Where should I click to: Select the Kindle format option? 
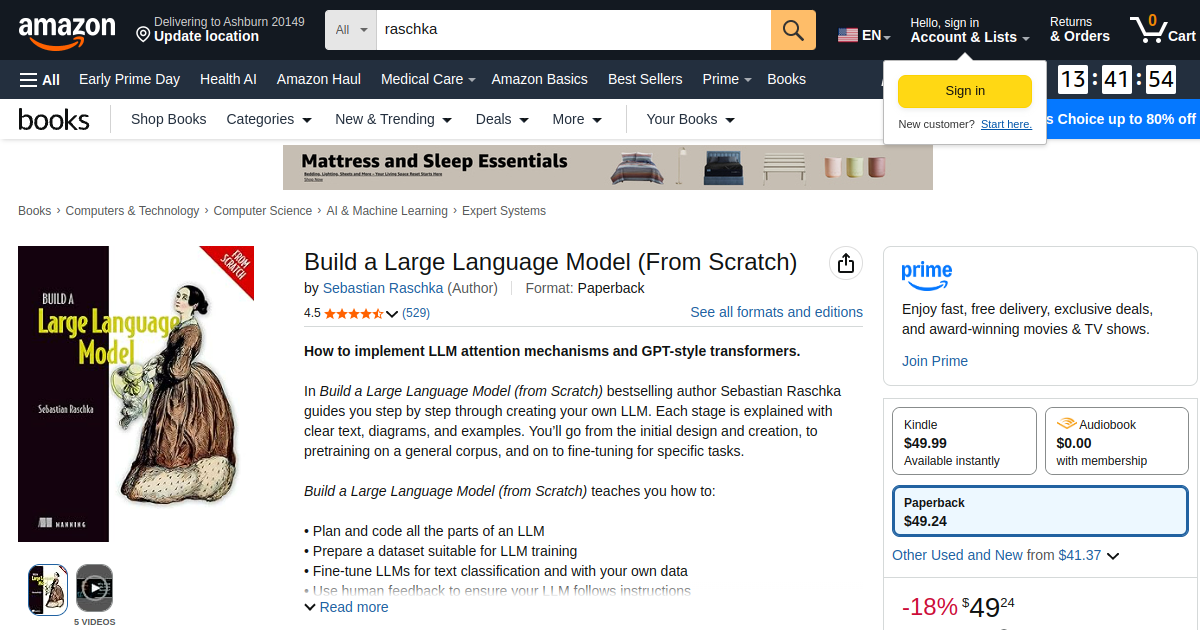click(964, 441)
